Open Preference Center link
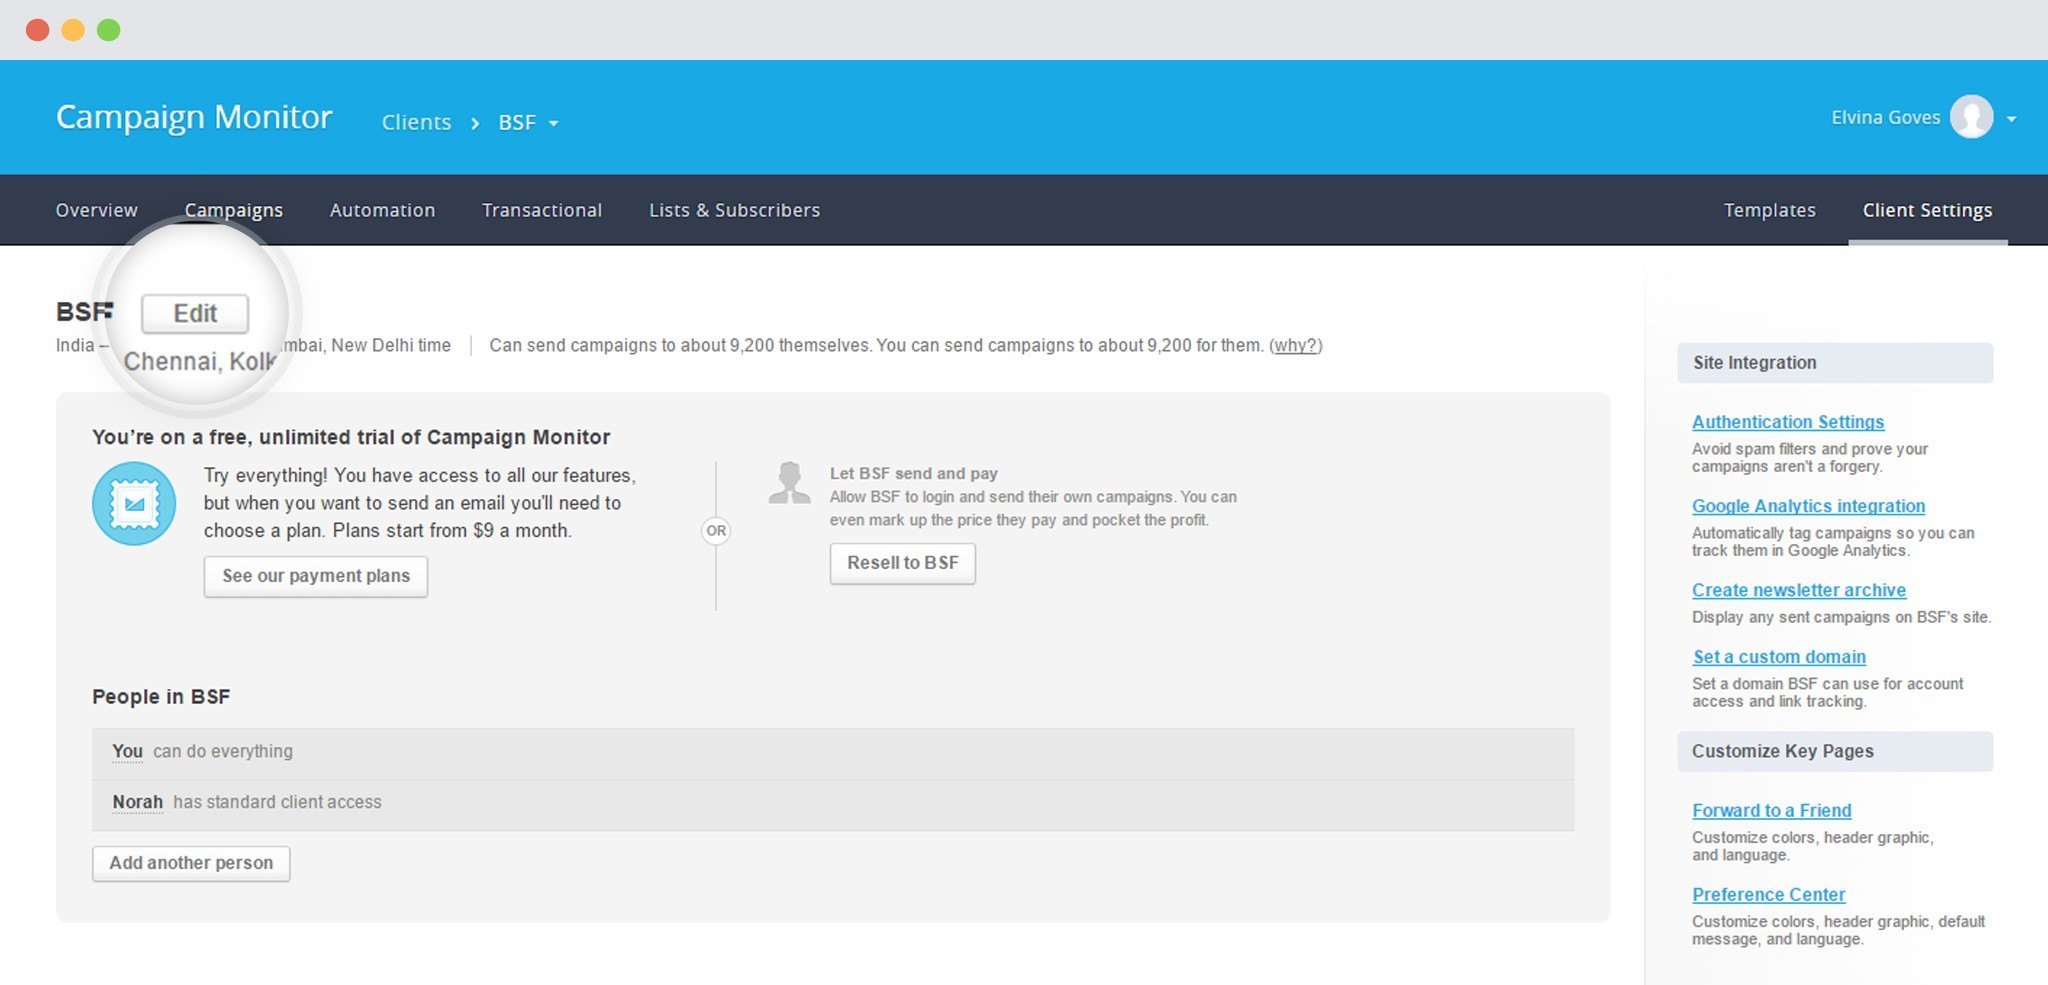 1769,895
